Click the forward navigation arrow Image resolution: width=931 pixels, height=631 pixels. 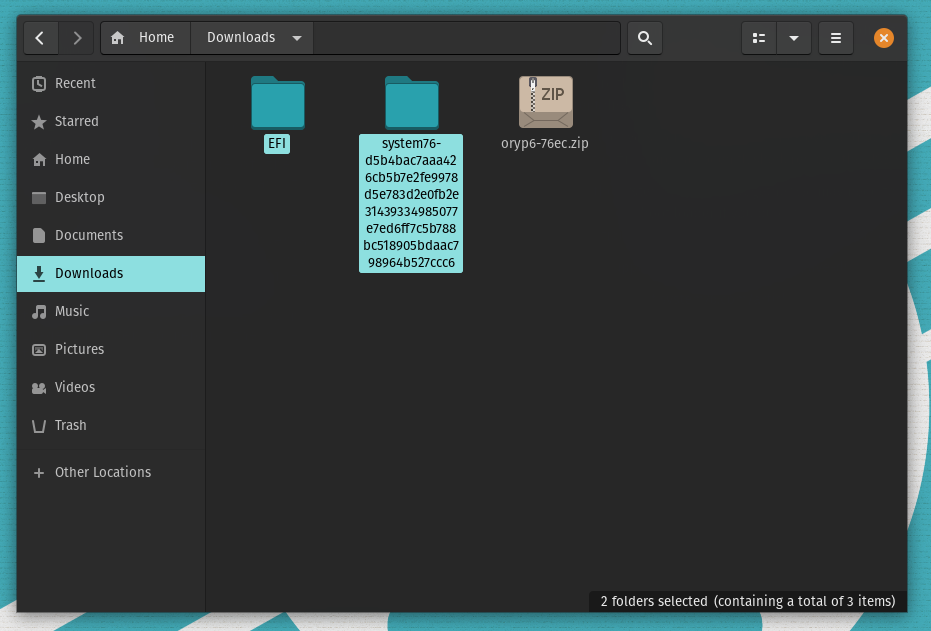[77, 38]
